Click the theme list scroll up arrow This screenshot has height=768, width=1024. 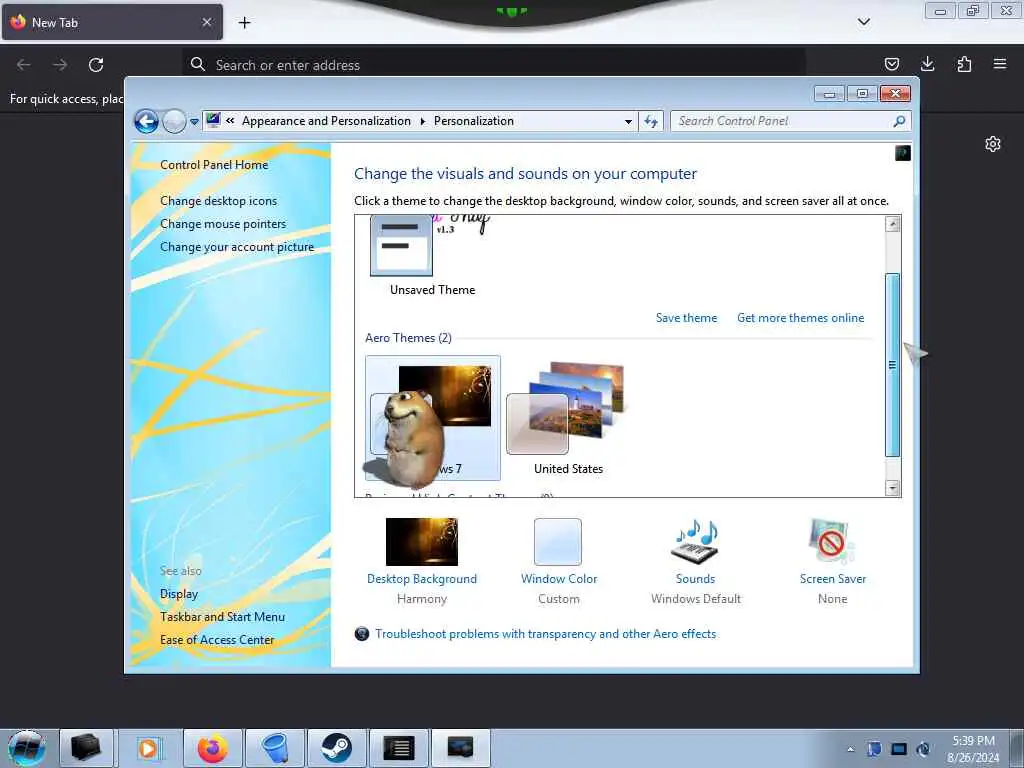click(x=892, y=224)
